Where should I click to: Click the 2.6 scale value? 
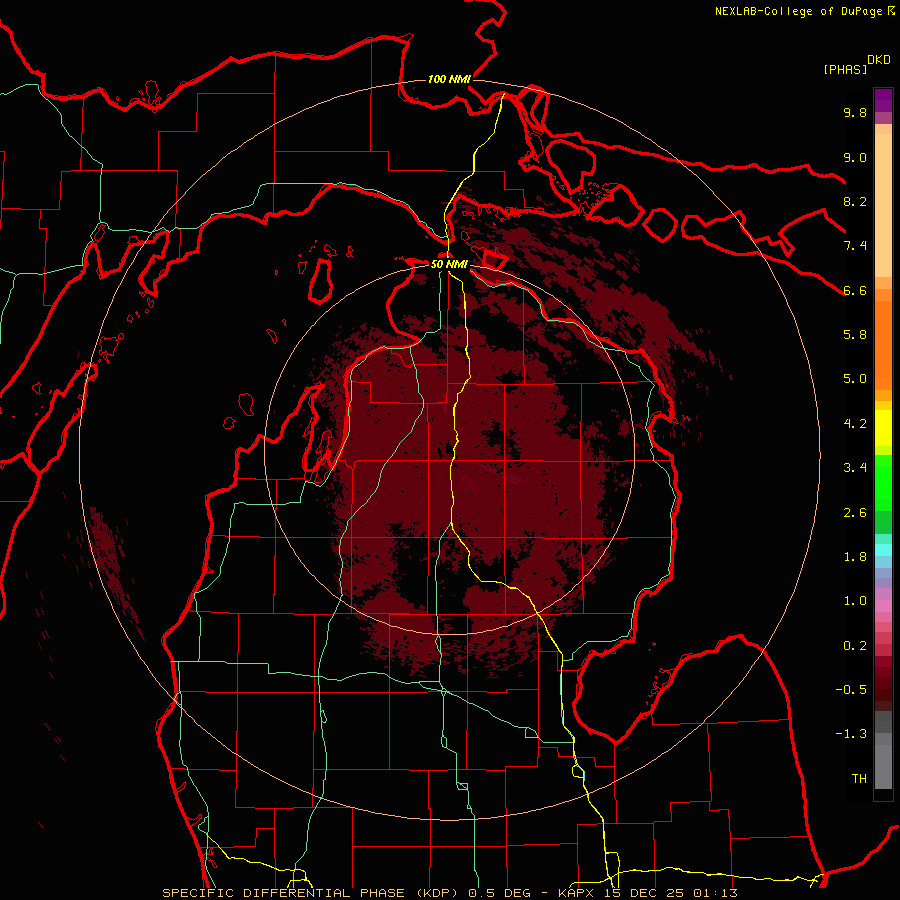tap(855, 513)
